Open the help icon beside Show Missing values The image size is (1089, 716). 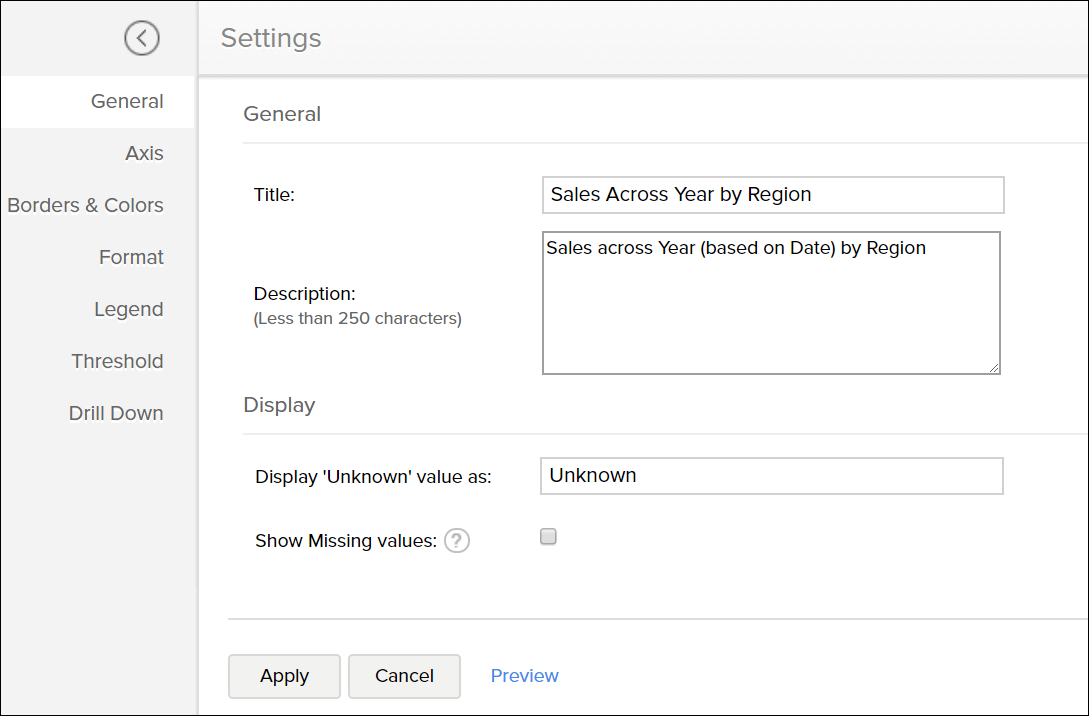click(x=456, y=541)
